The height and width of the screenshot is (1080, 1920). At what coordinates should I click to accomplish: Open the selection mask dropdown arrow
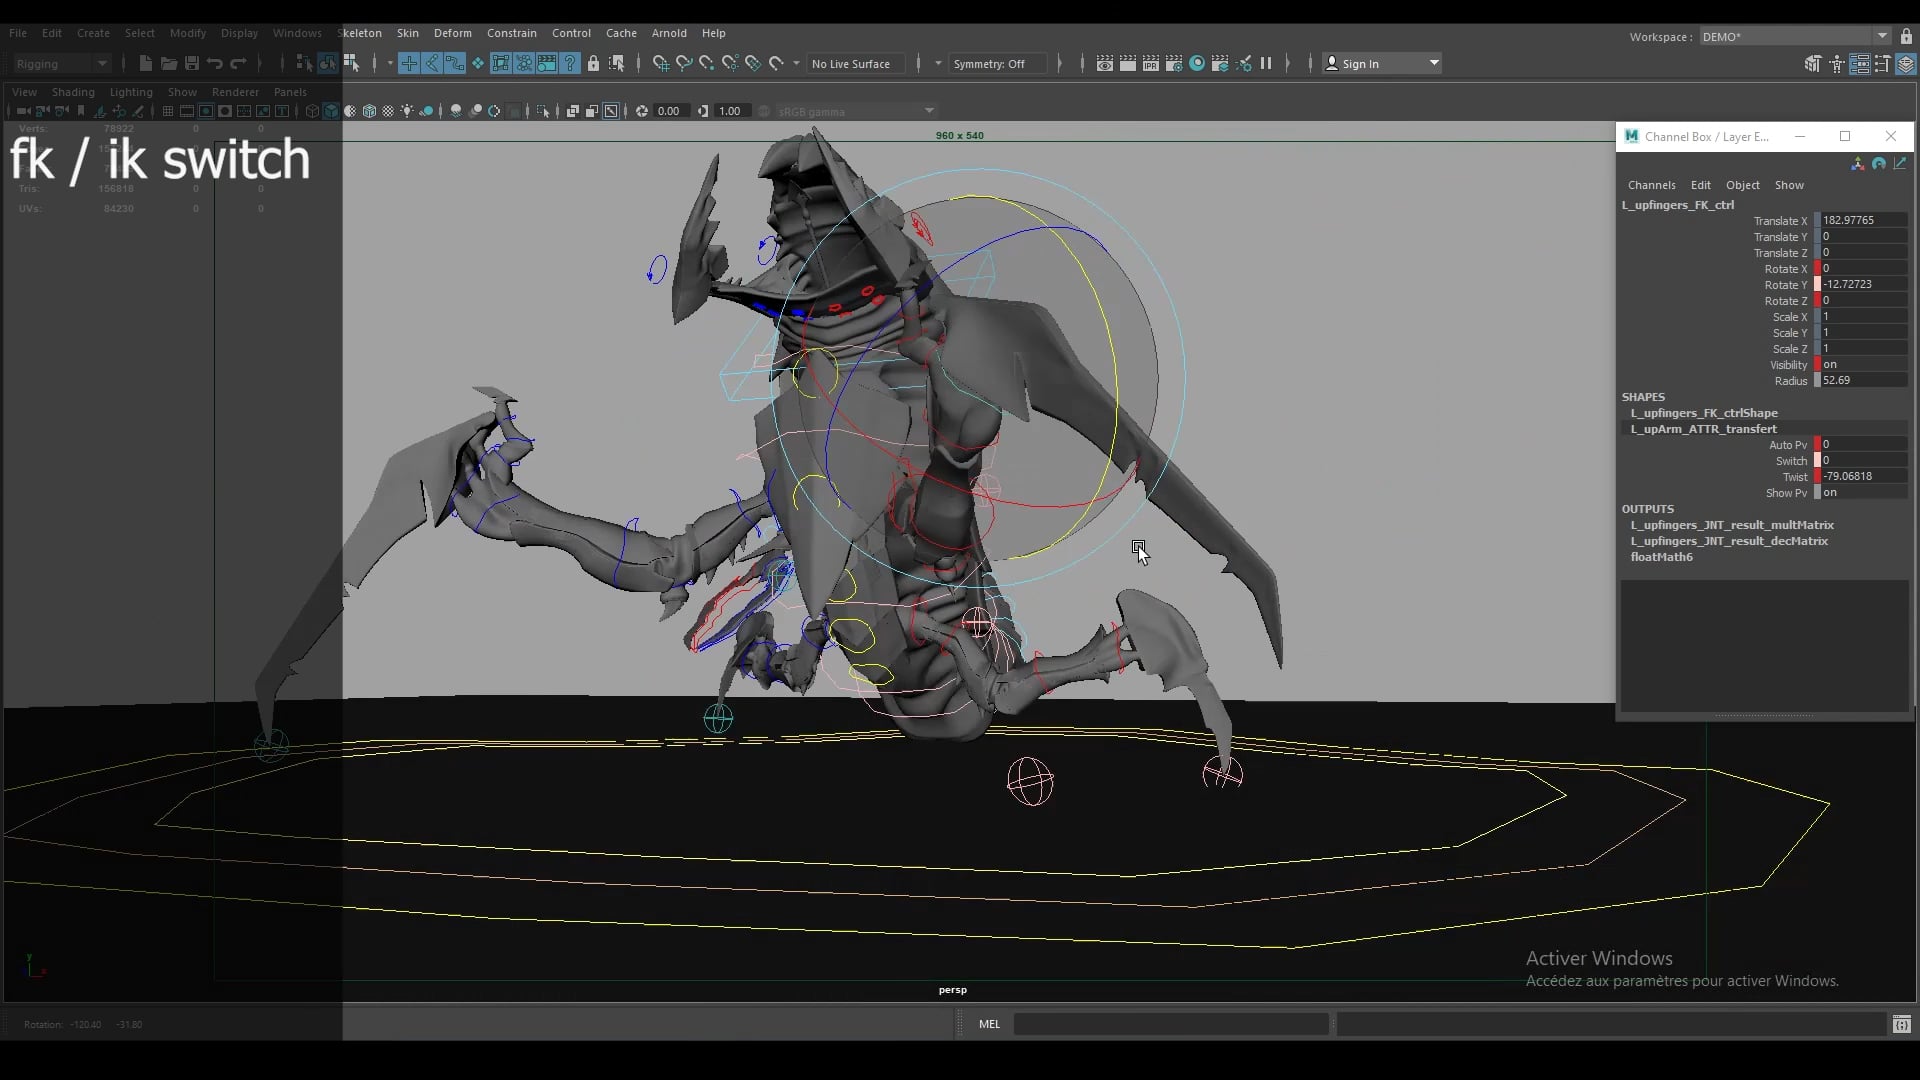390,63
